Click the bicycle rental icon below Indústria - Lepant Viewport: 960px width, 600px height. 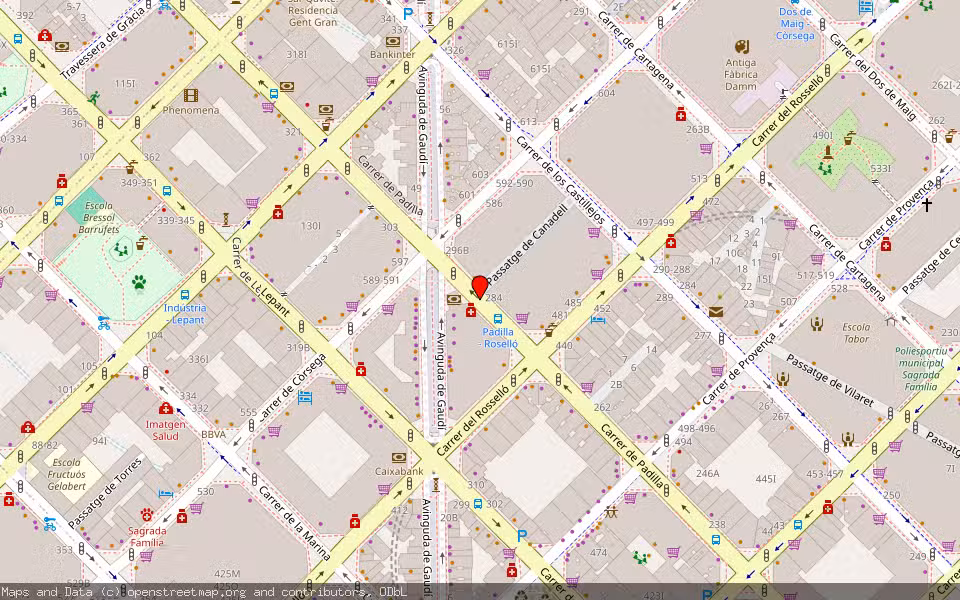(104, 323)
